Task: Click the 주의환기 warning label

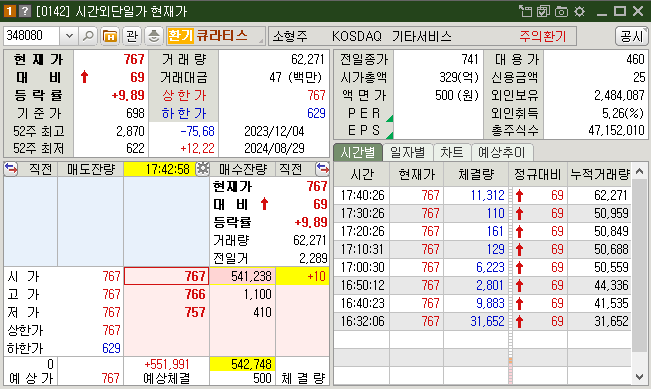Action: [x=543, y=37]
